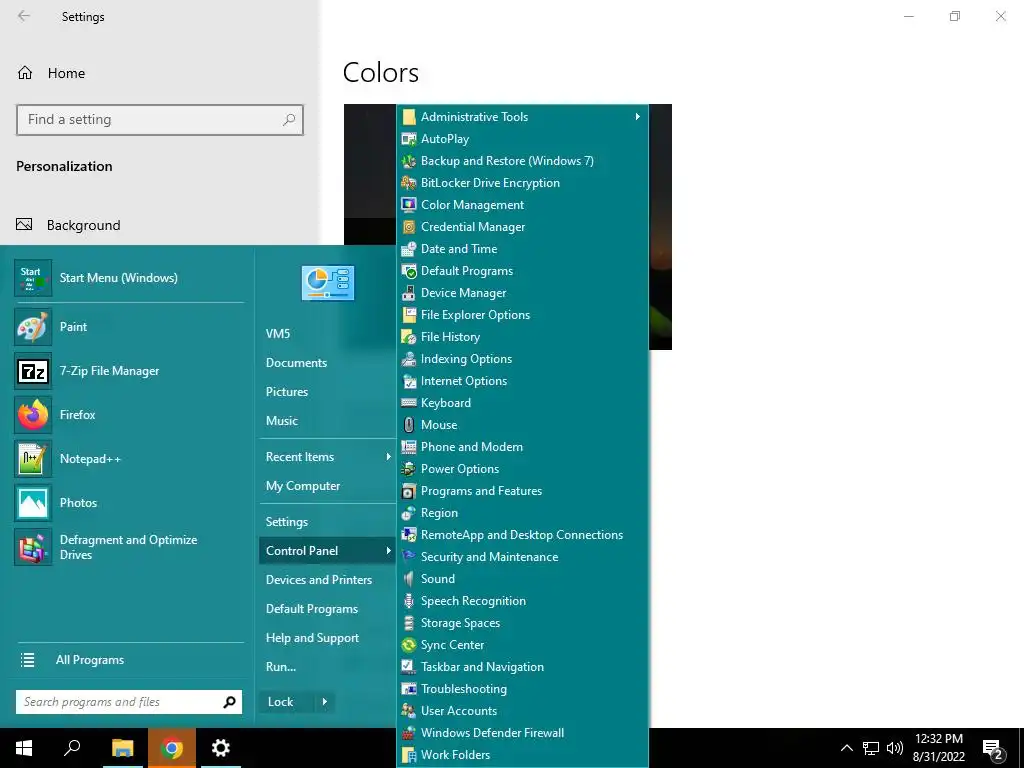1024x768 pixels.
Task: Open AutoPlay control panel item
Action: [522, 138]
